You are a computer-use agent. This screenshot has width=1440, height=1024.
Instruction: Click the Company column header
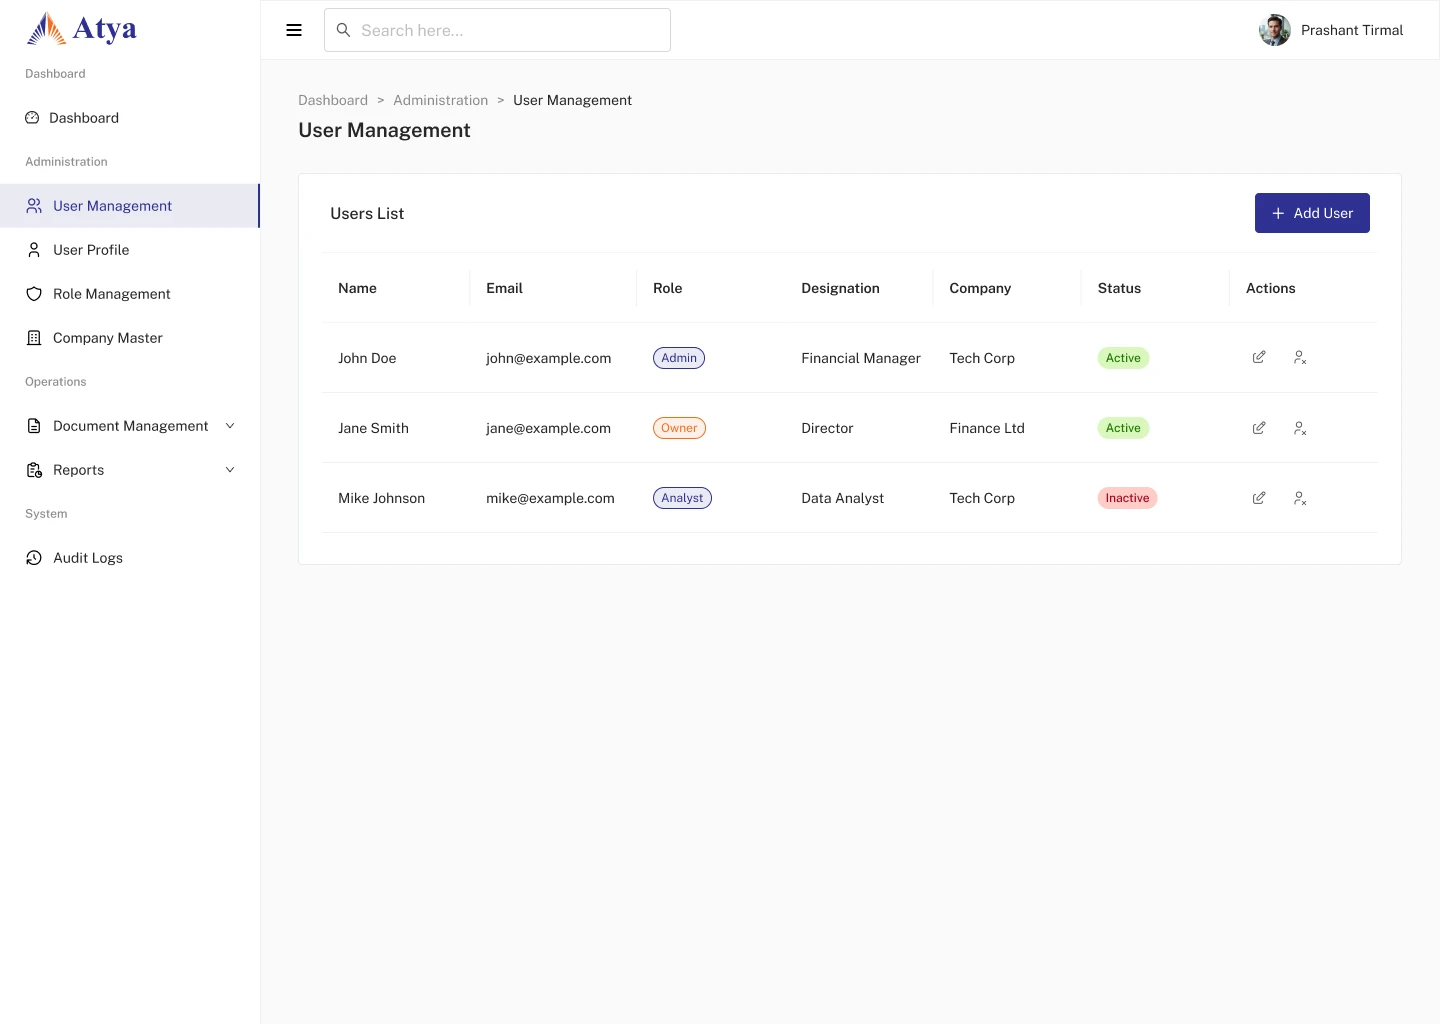980,288
